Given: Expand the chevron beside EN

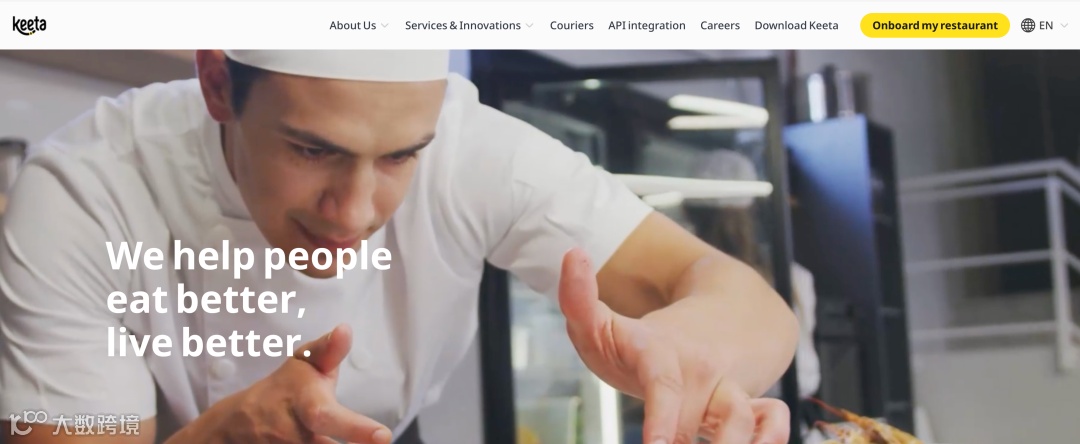Looking at the screenshot, I should [x=1063, y=25].
